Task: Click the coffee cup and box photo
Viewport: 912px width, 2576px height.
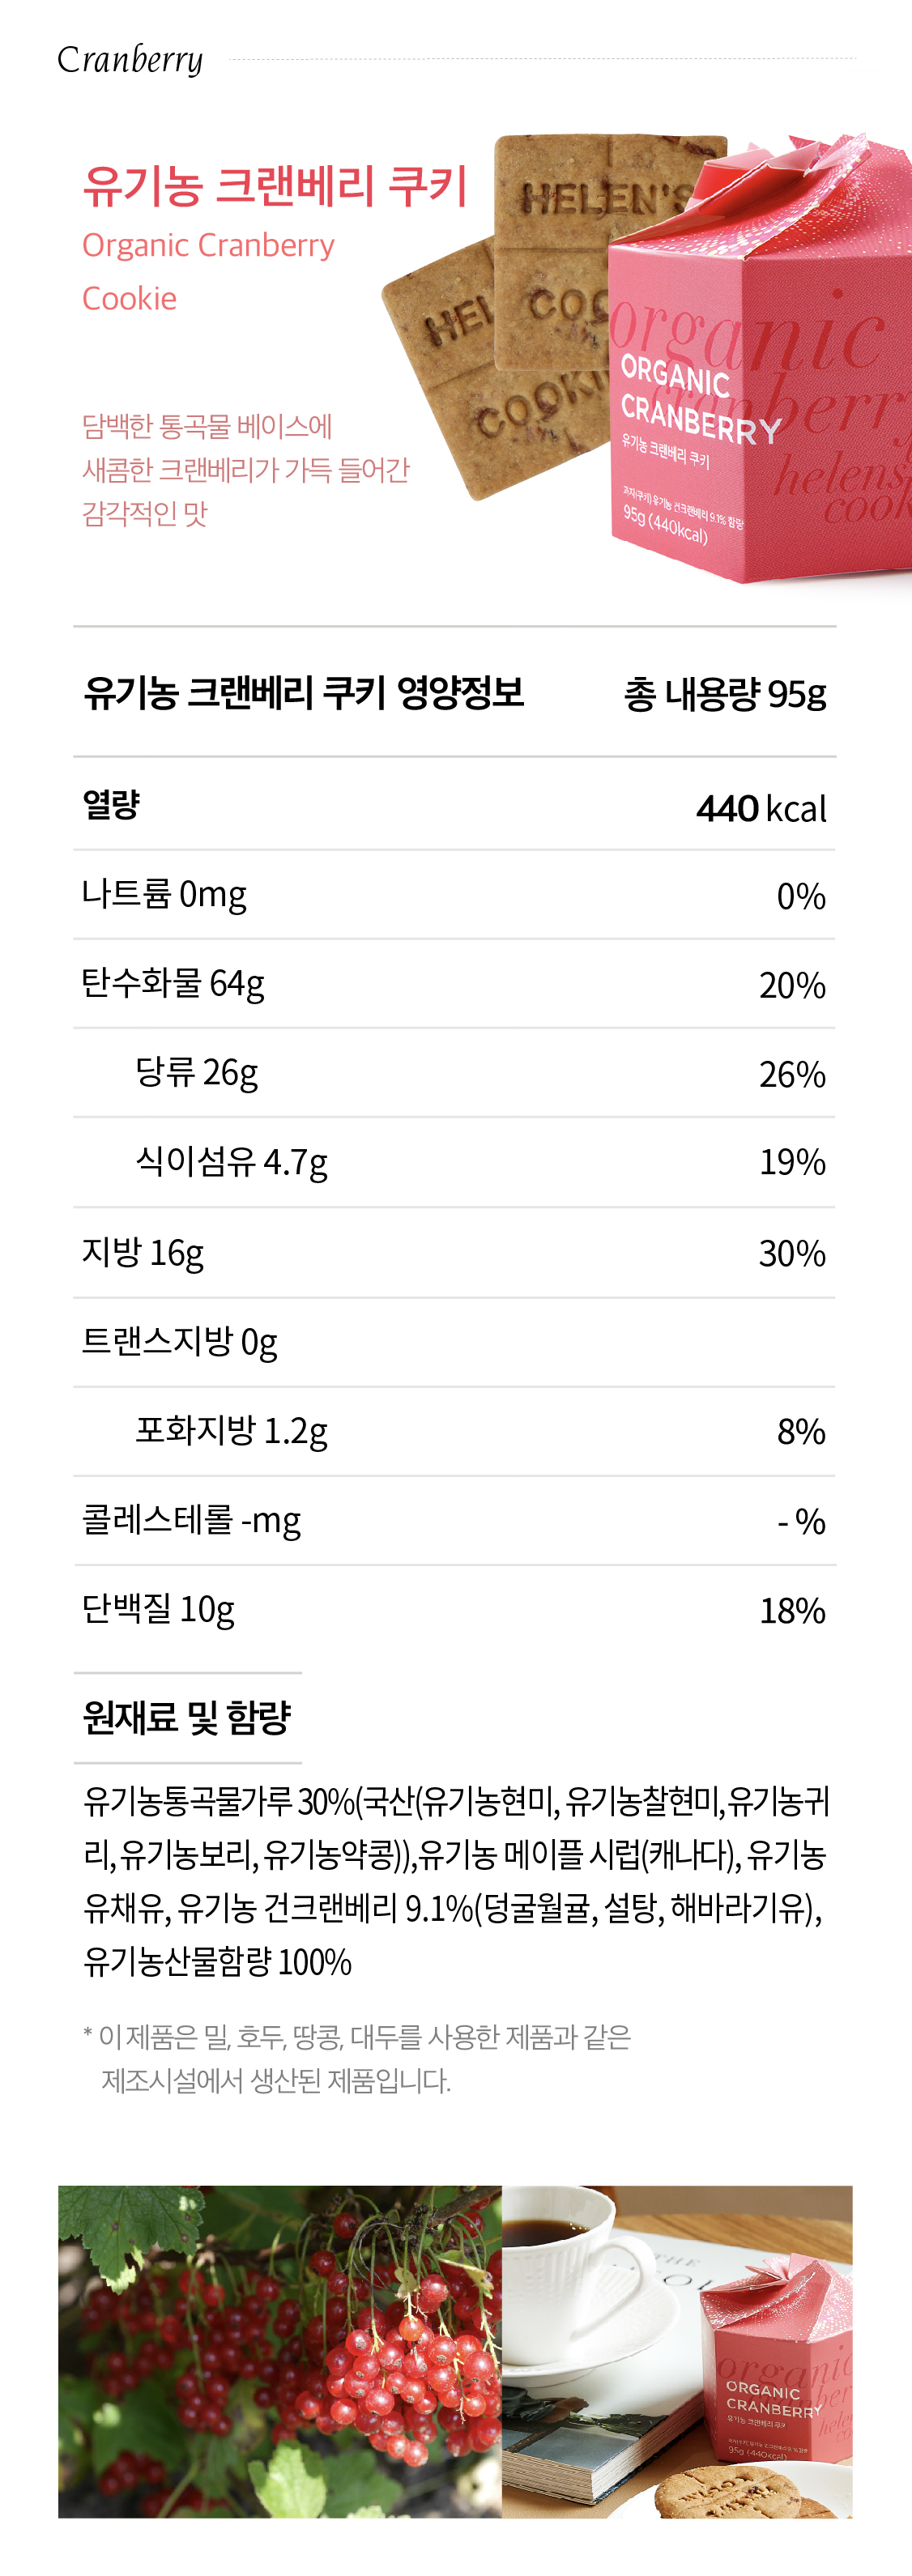Action: [677, 2351]
